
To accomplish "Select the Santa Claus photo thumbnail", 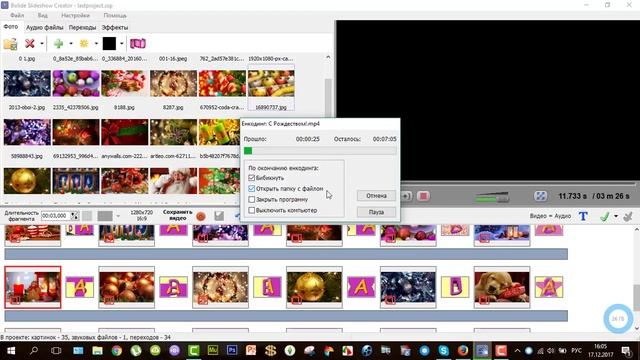I will [173, 181].
